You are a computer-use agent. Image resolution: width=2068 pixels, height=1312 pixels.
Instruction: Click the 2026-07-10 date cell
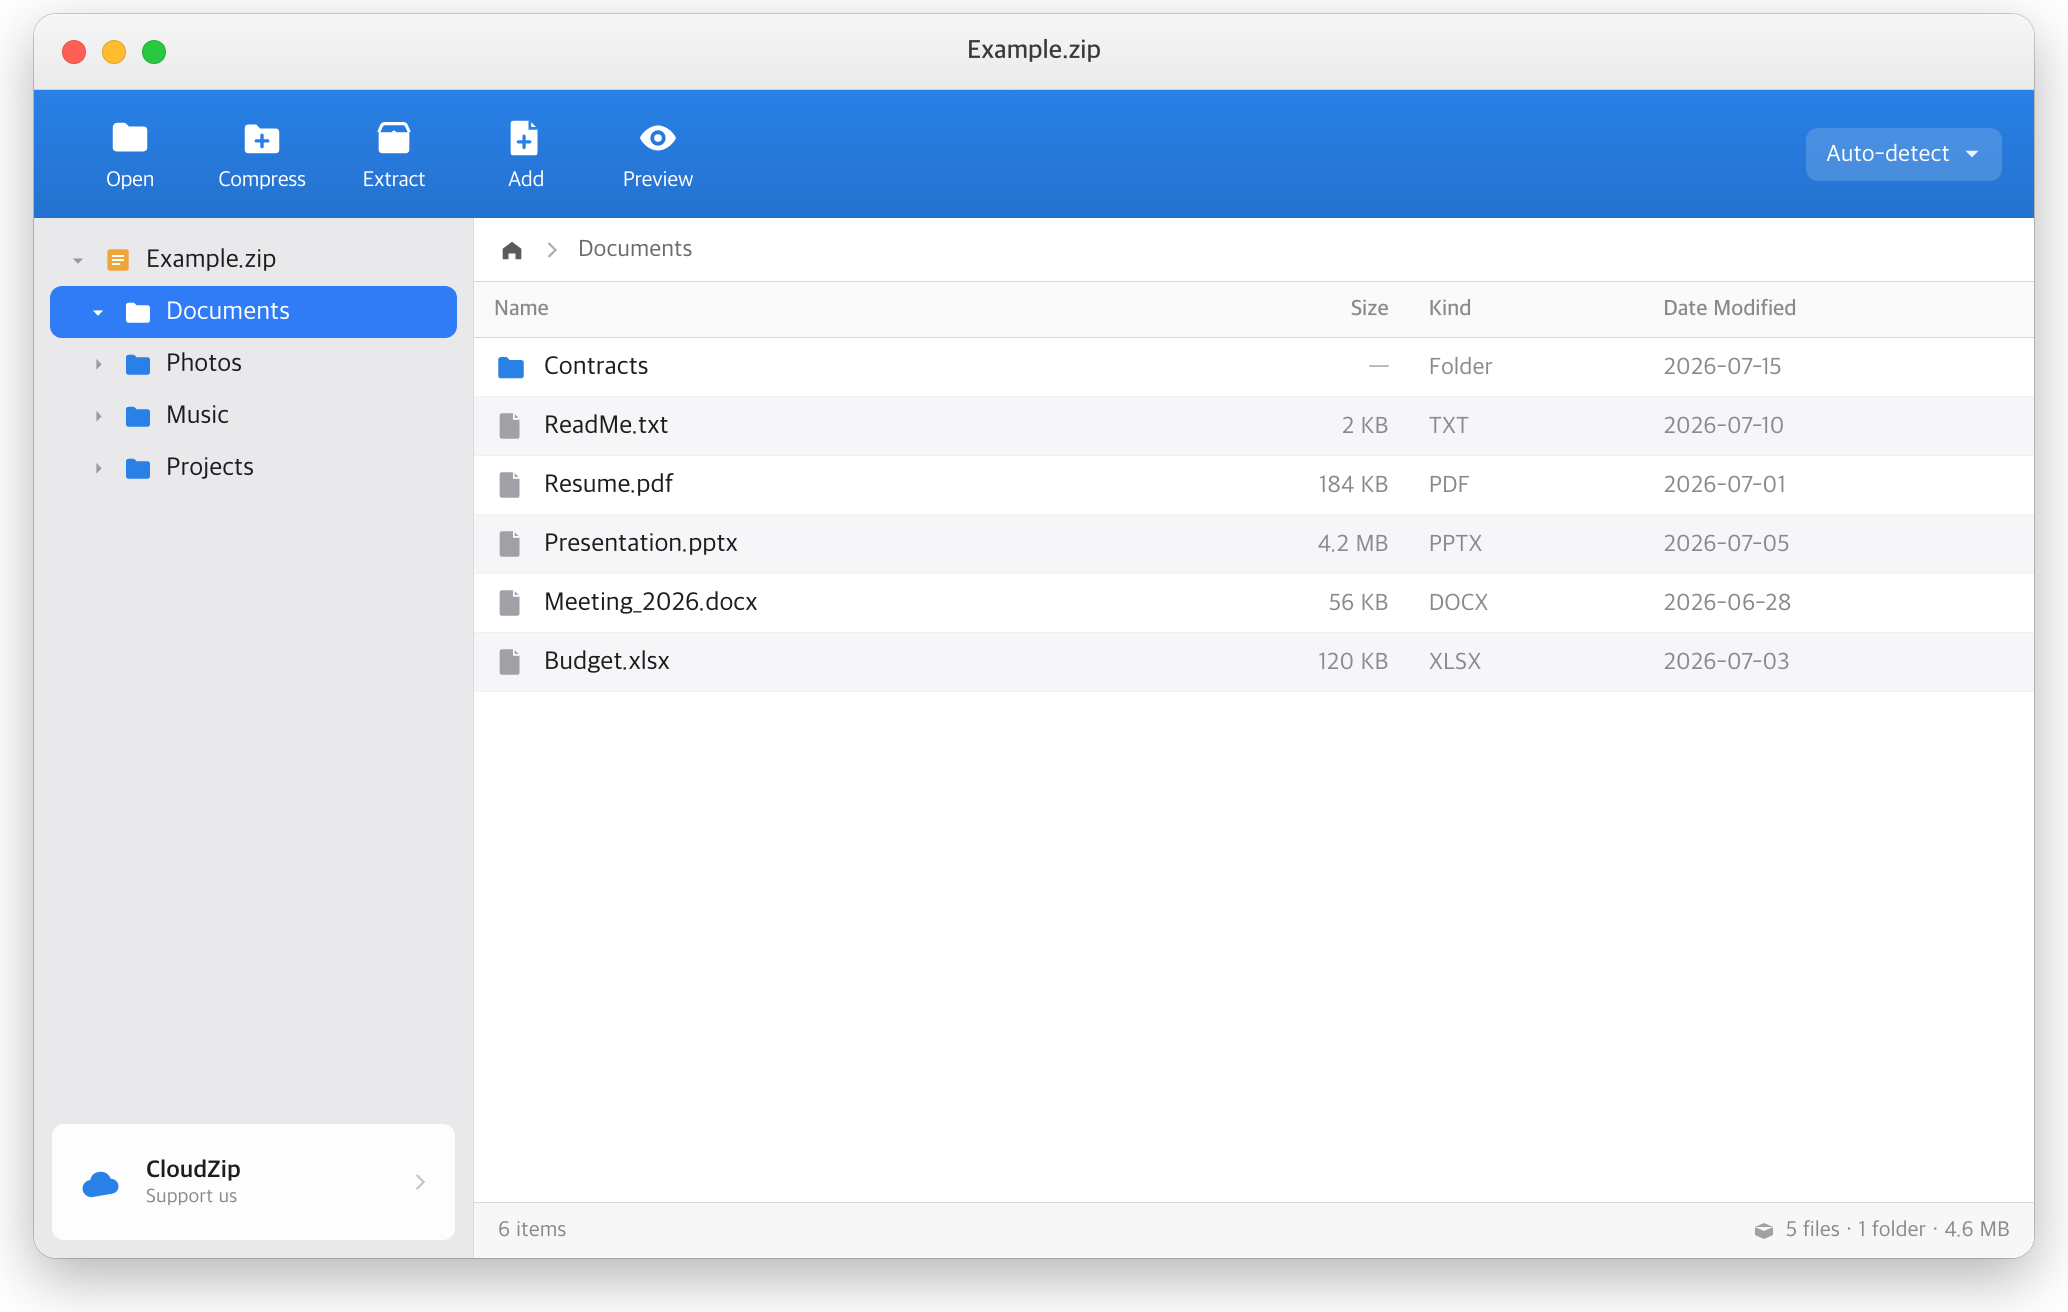click(1723, 425)
